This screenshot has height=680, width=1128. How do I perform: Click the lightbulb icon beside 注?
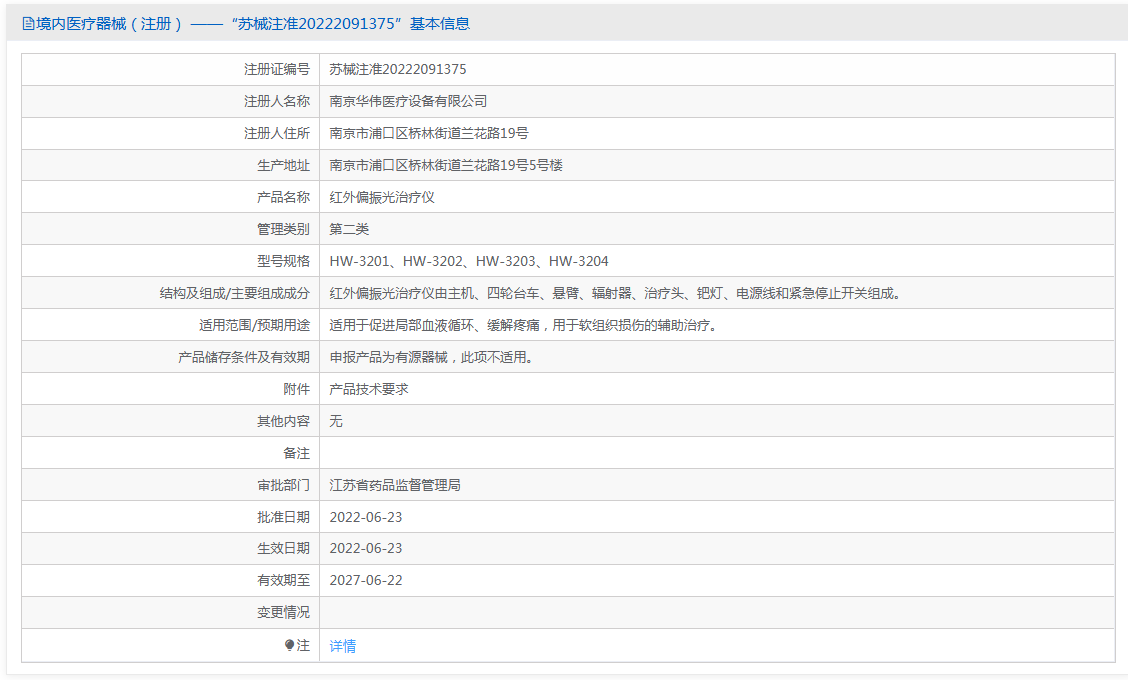coord(289,645)
